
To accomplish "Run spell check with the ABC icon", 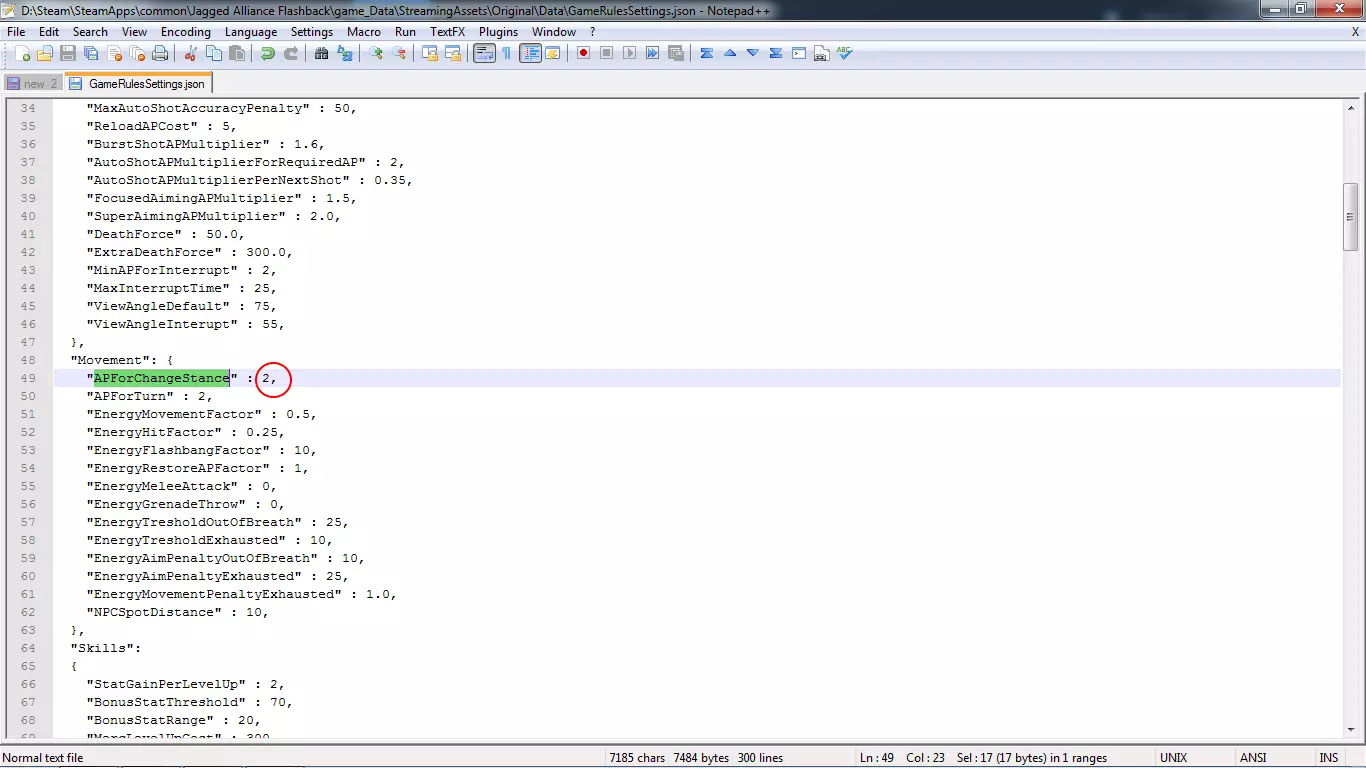I will (844, 53).
